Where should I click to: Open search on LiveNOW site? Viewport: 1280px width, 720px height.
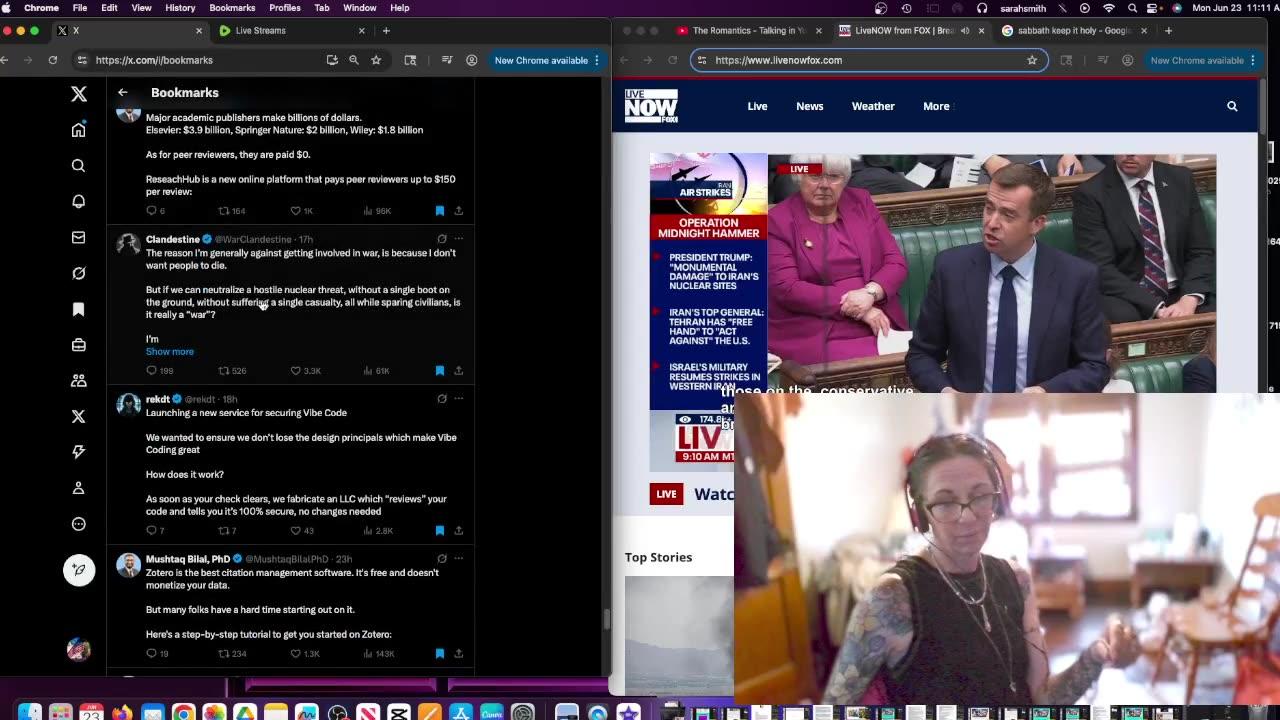tap(1232, 106)
